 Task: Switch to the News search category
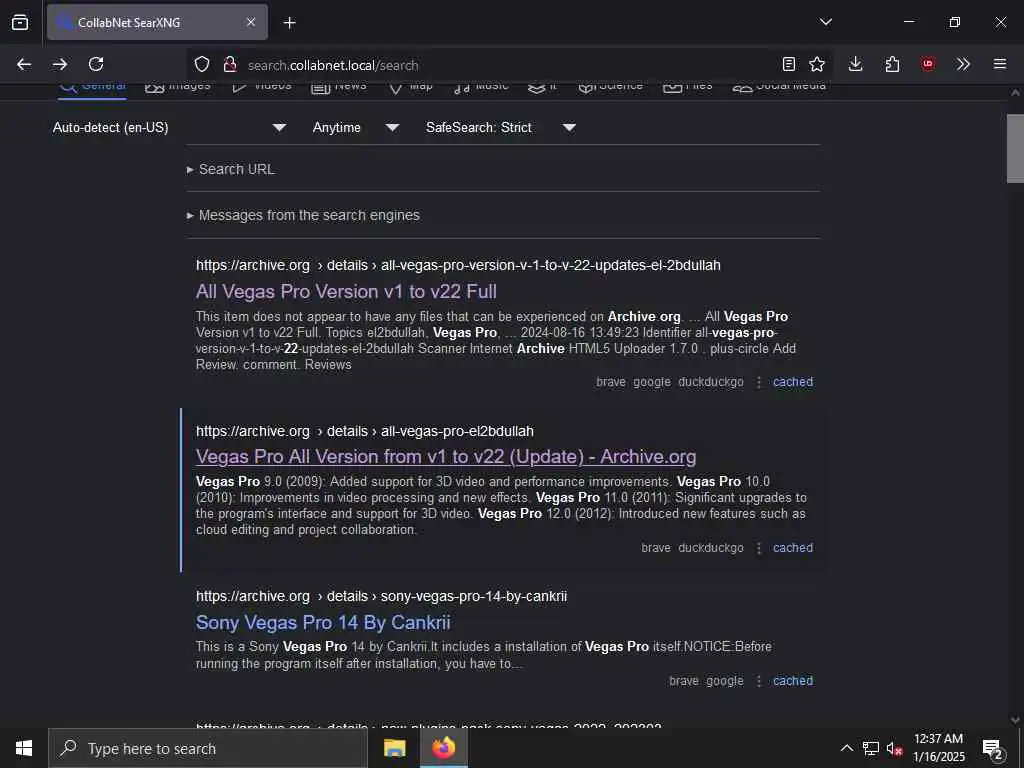pos(338,88)
